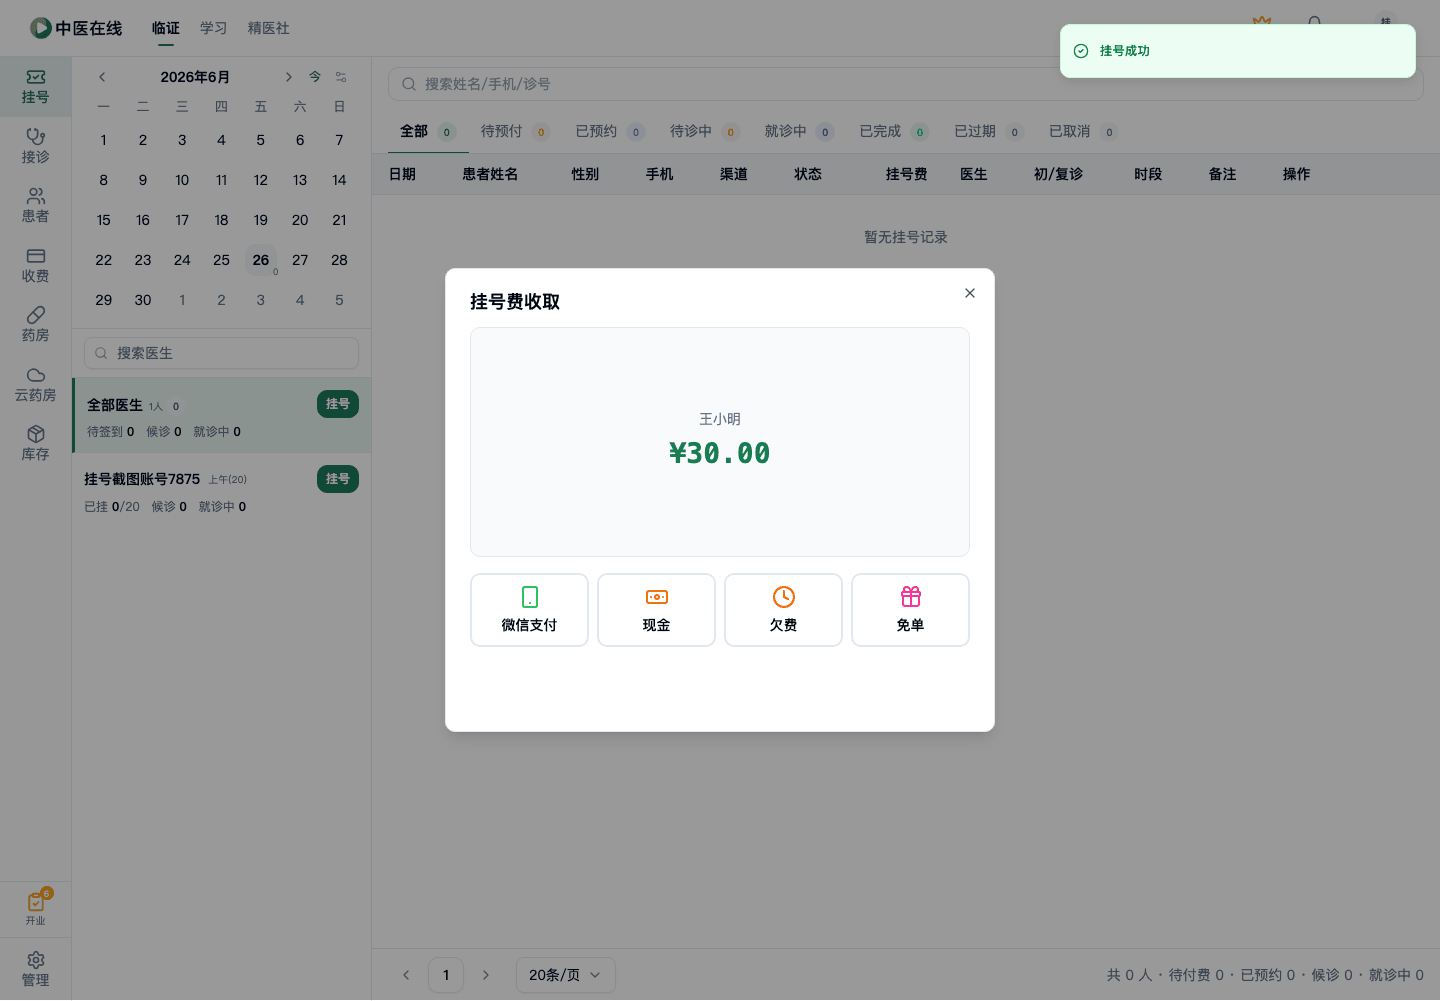Open the 药房 pharmacy sidebar section
This screenshot has height=1001, width=1440.
[x=35, y=325]
